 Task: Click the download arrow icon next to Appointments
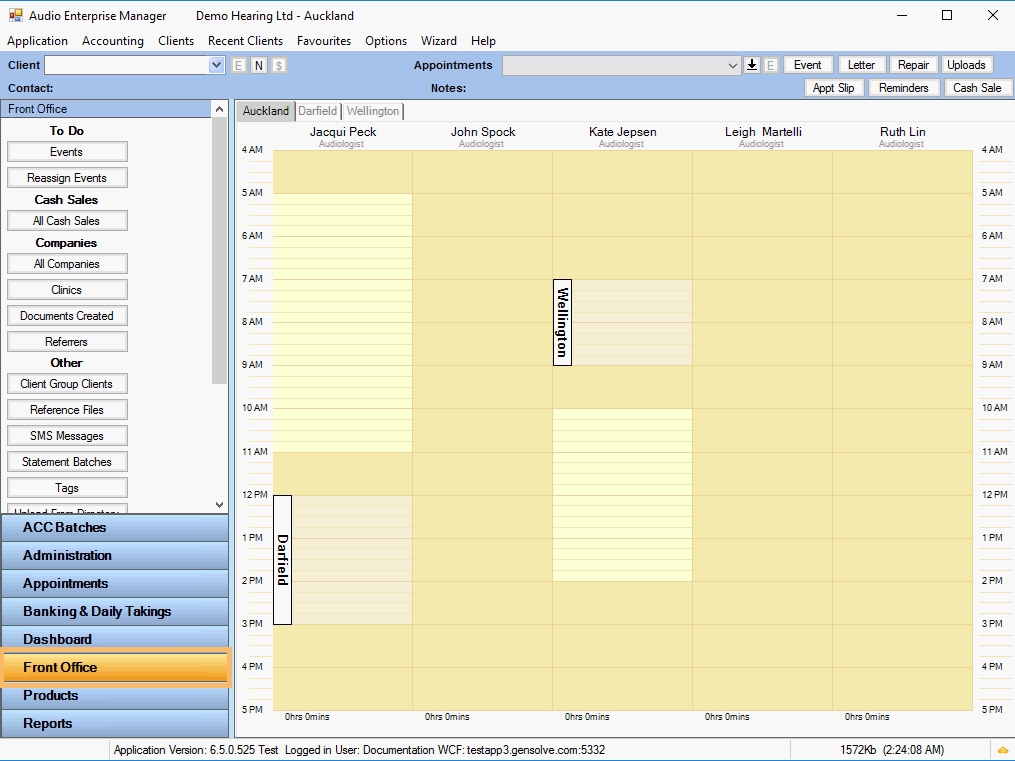click(752, 65)
